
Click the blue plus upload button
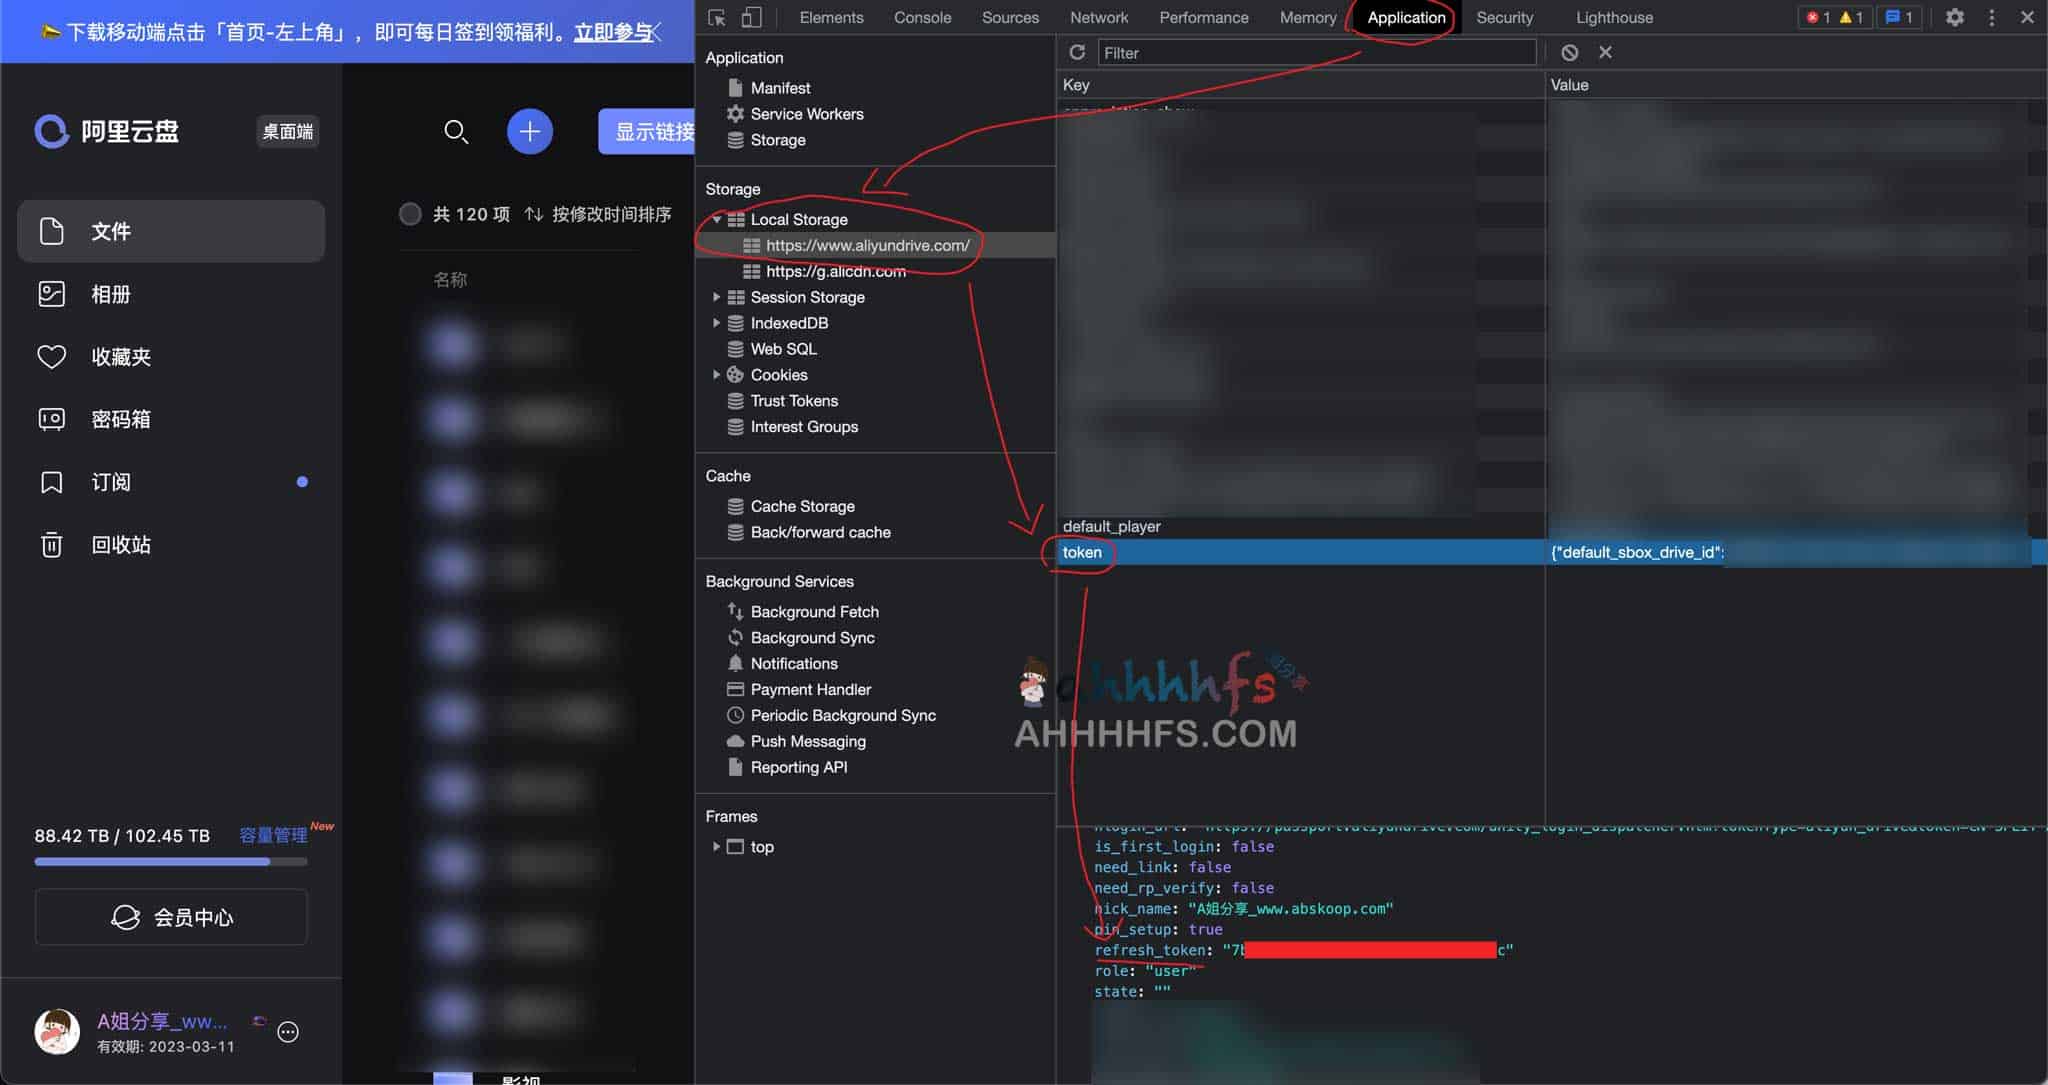coord(529,131)
